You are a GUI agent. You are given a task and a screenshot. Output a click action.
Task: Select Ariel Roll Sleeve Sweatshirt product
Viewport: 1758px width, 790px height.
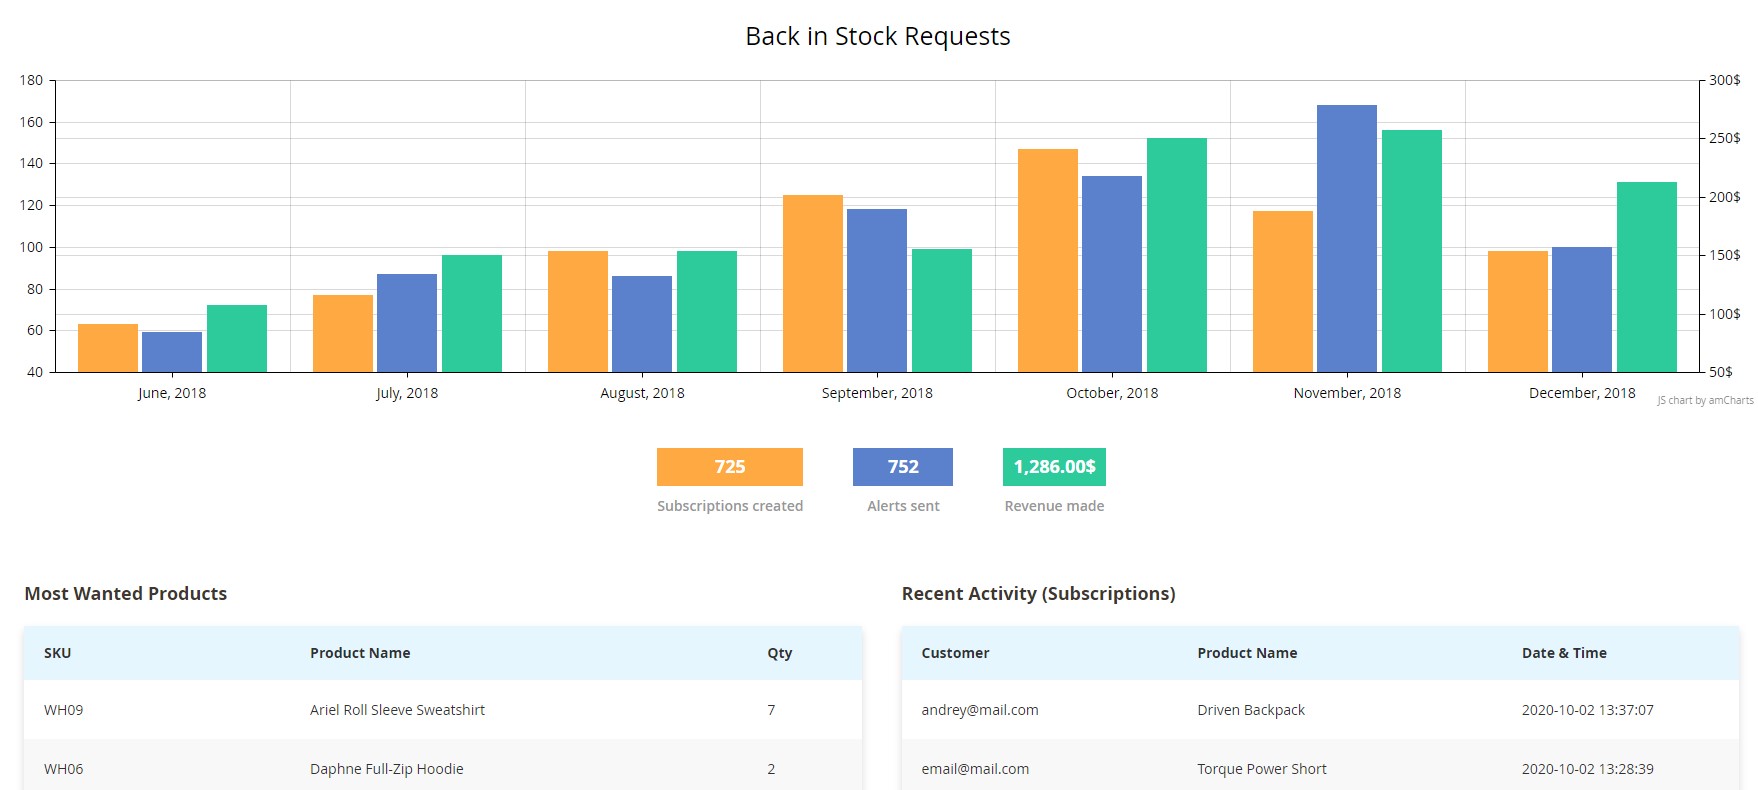click(x=397, y=710)
